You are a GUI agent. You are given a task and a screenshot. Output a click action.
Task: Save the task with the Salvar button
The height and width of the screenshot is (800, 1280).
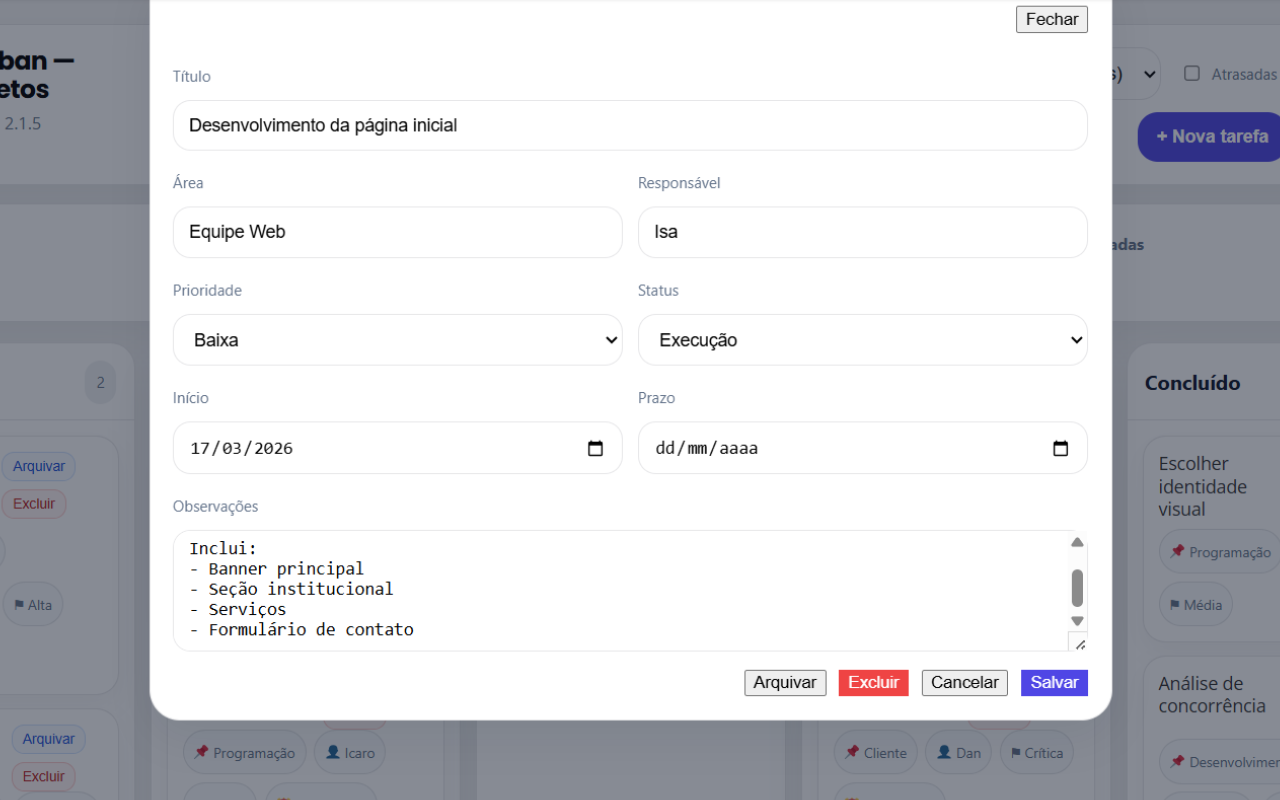coord(1054,682)
